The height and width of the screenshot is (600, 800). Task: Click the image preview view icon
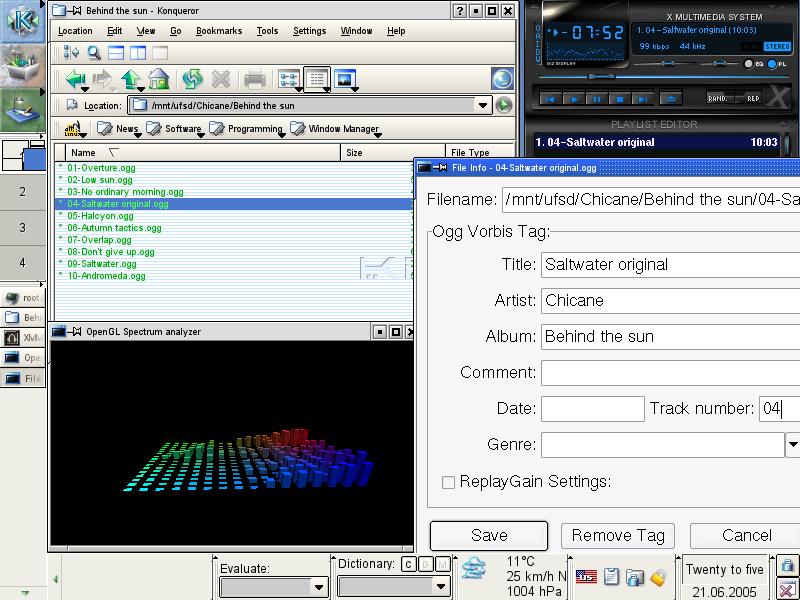click(345, 80)
